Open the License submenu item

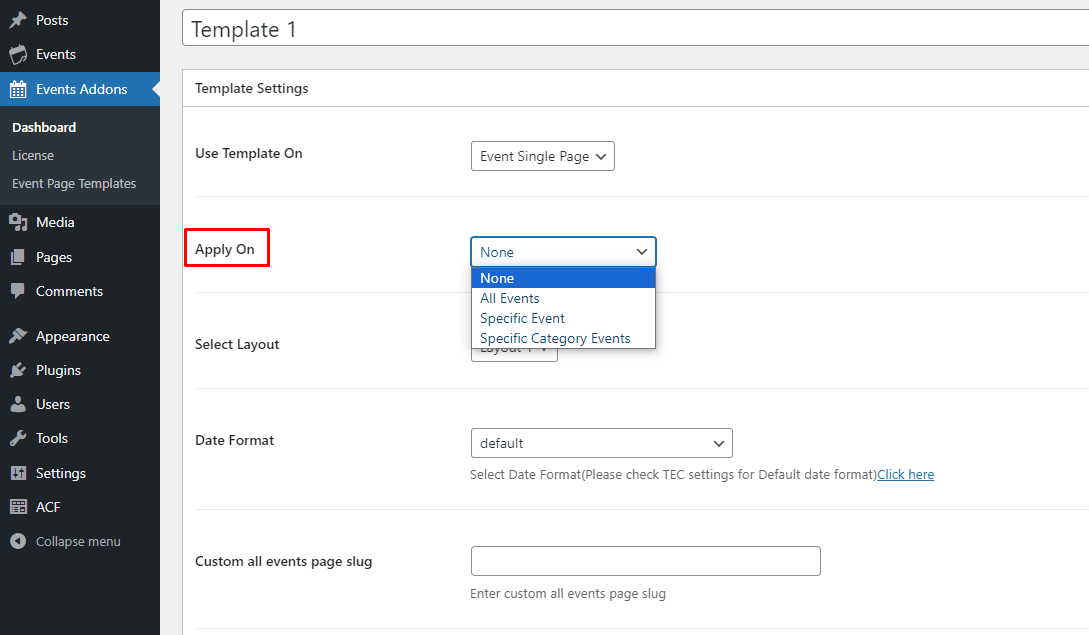[x=33, y=155]
